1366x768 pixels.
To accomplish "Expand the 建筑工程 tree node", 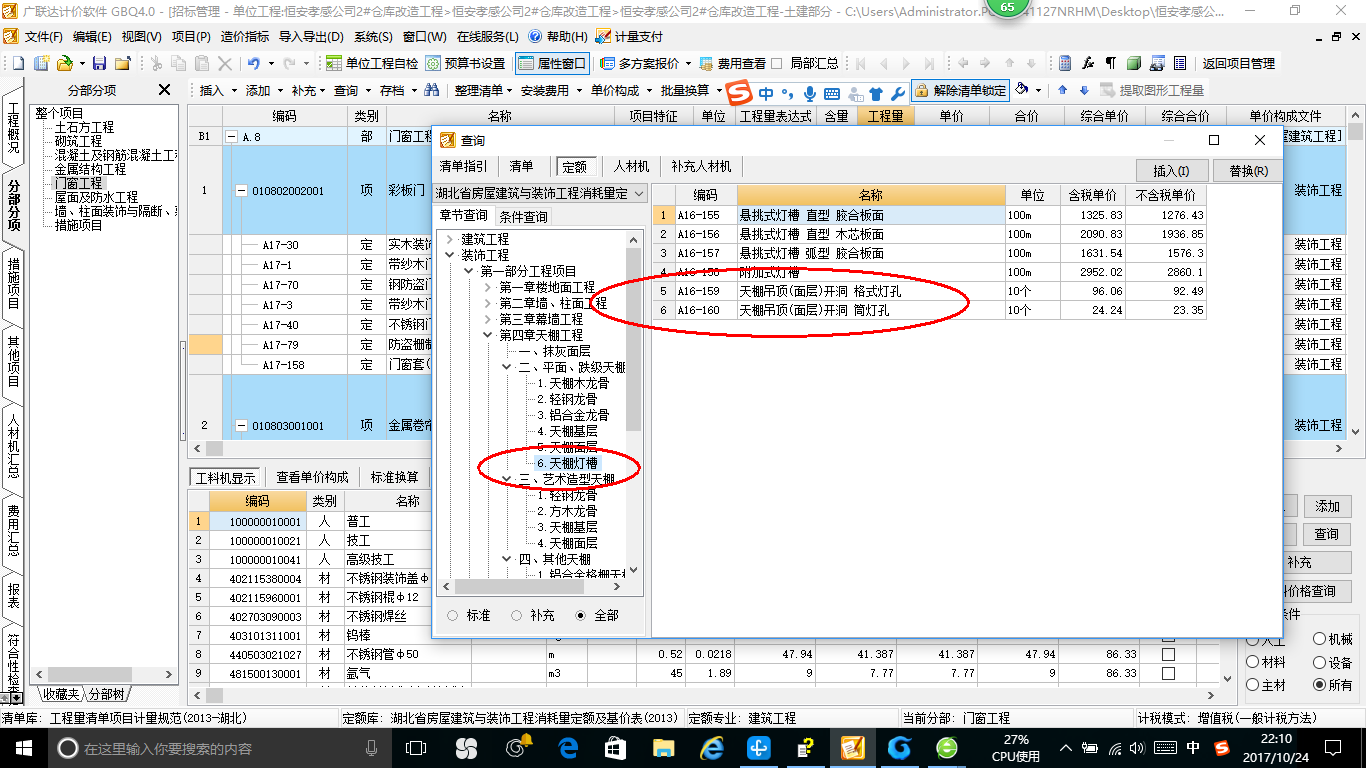I will (449, 239).
